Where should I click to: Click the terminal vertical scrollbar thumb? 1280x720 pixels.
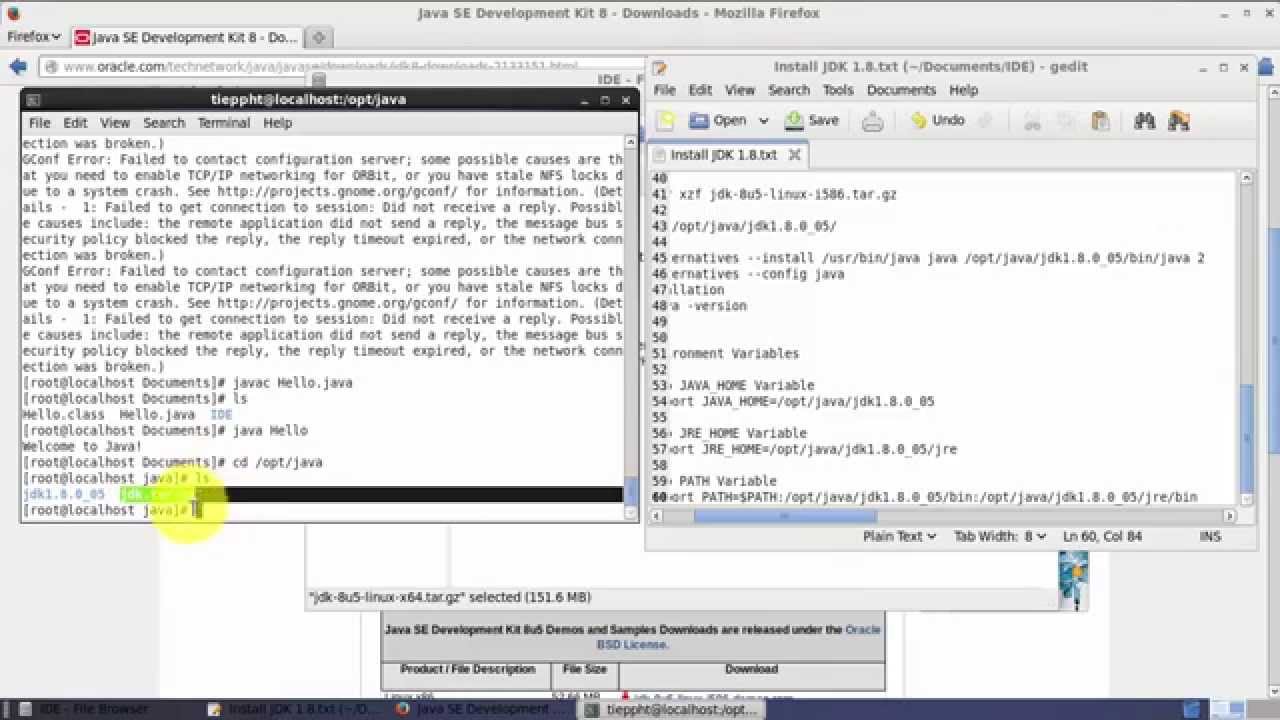[x=631, y=491]
